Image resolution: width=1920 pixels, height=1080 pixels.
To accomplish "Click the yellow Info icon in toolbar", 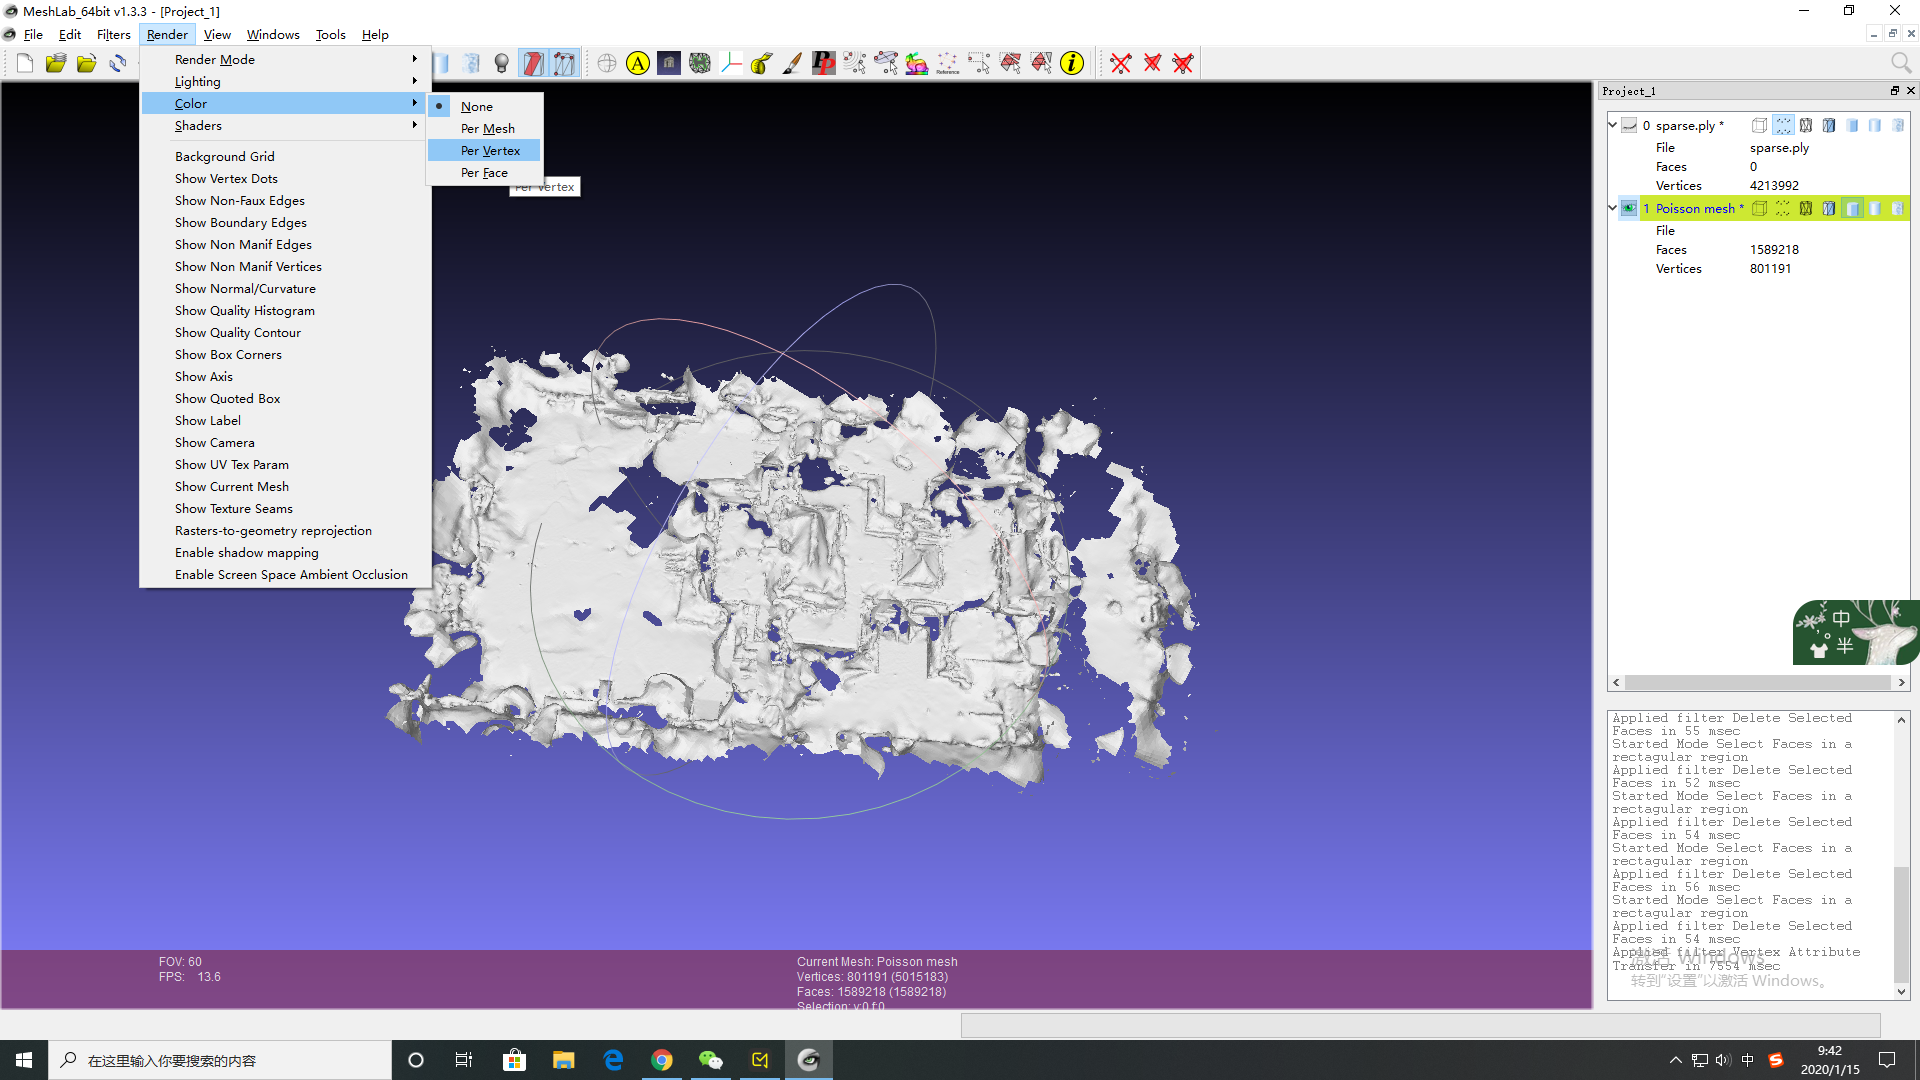I will 1072,64.
